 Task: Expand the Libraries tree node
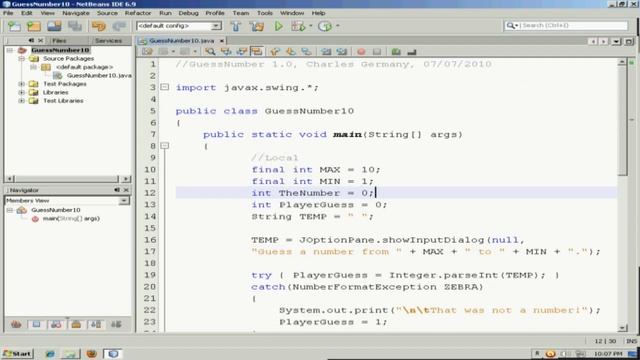[22, 92]
